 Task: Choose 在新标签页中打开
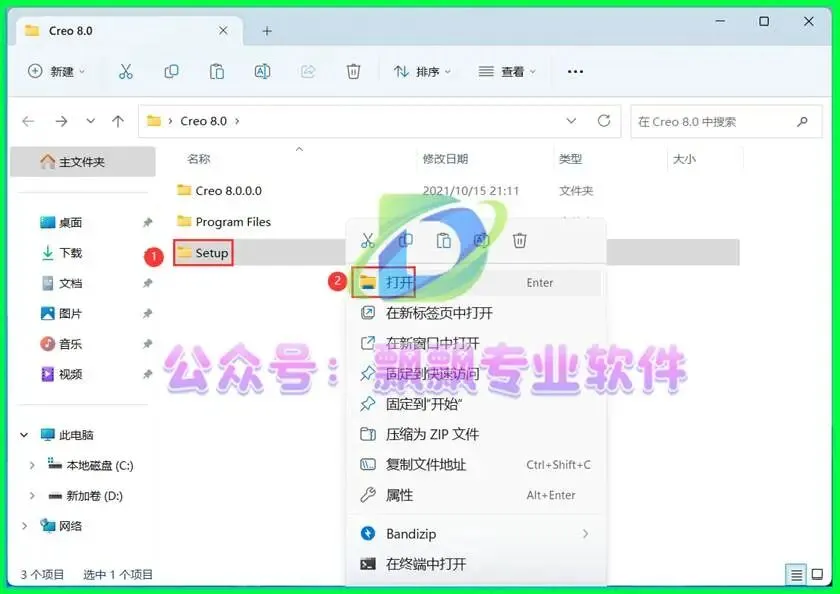(x=475, y=313)
